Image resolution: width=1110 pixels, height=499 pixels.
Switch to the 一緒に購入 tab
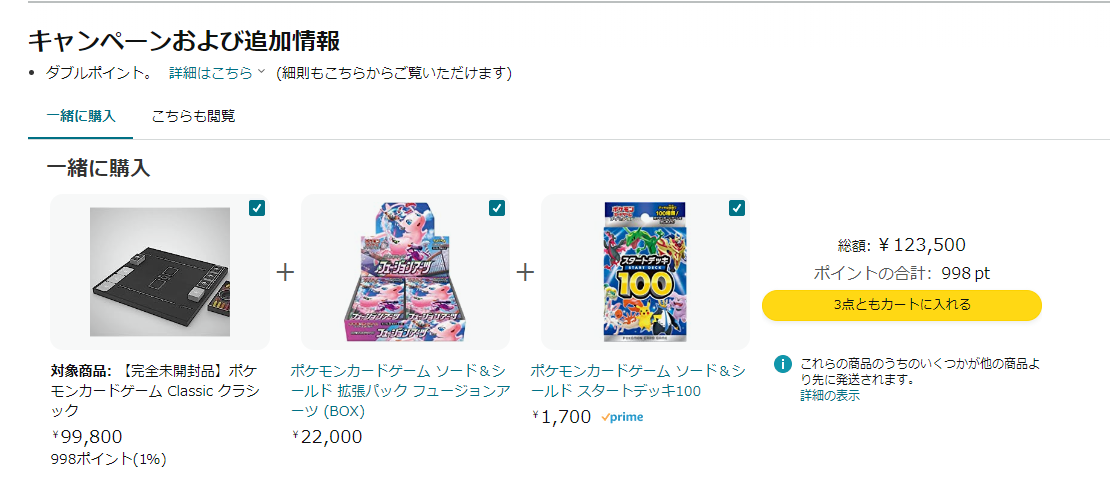(x=81, y=116)
